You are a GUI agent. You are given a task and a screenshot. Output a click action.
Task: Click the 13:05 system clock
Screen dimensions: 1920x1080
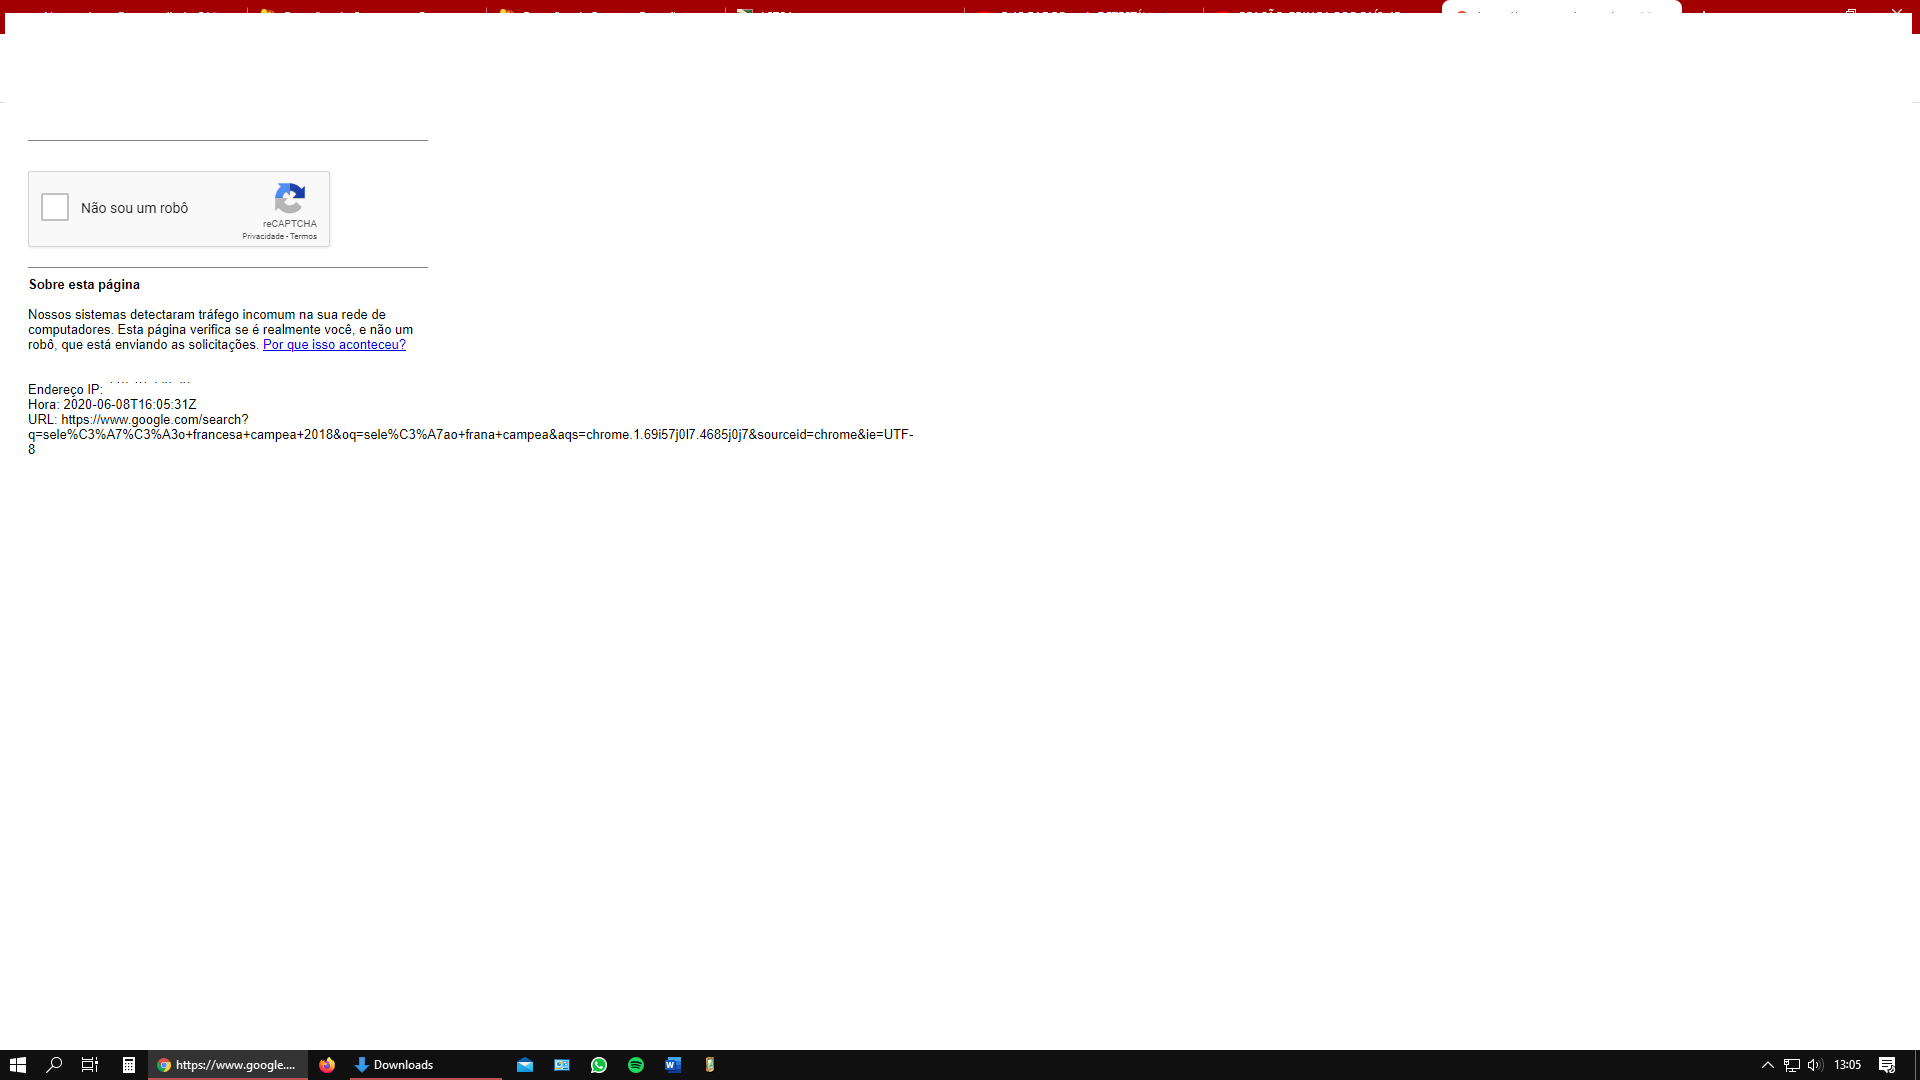[x=1847, y=1065]
